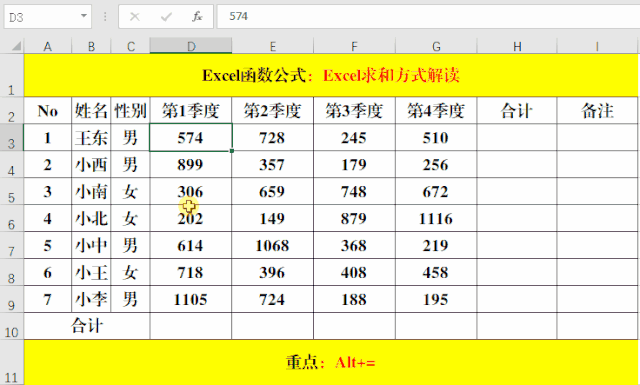Click the '第2季度' header cell
Screen dimensions: 640x385
(273, 111)
